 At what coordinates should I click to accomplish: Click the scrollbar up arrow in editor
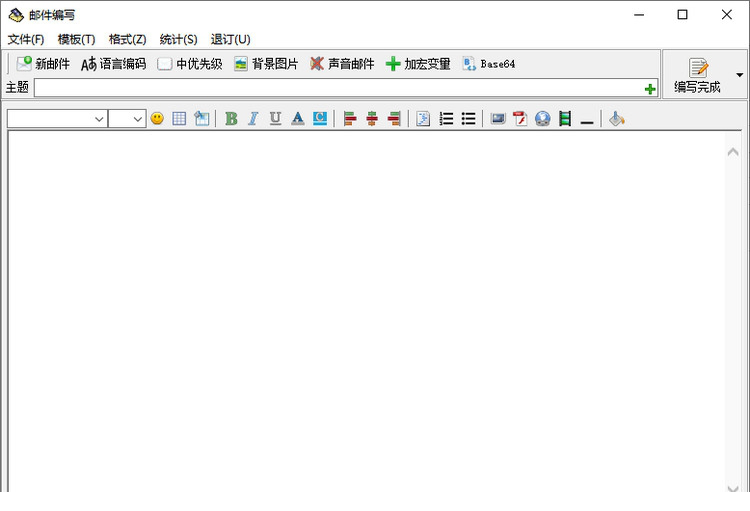(x=733, y=152)
